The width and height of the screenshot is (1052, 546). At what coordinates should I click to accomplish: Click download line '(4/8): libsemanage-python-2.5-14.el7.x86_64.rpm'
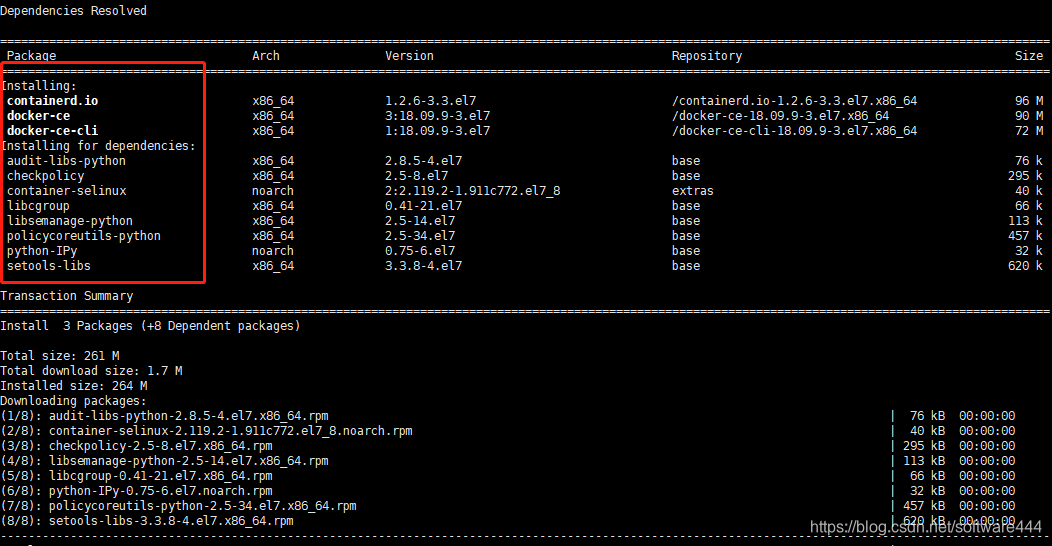tap(164, 461)
